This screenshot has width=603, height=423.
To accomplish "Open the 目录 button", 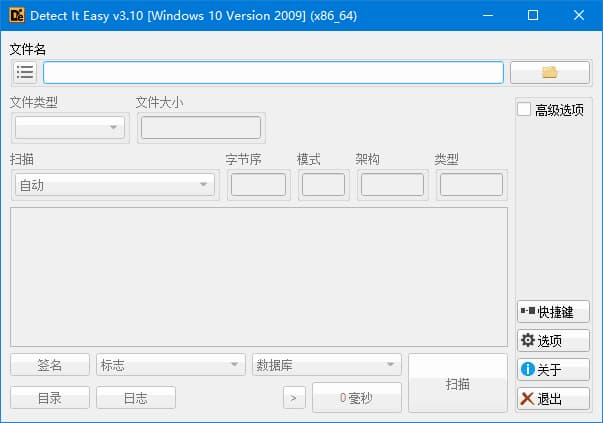I will [50, 398].
